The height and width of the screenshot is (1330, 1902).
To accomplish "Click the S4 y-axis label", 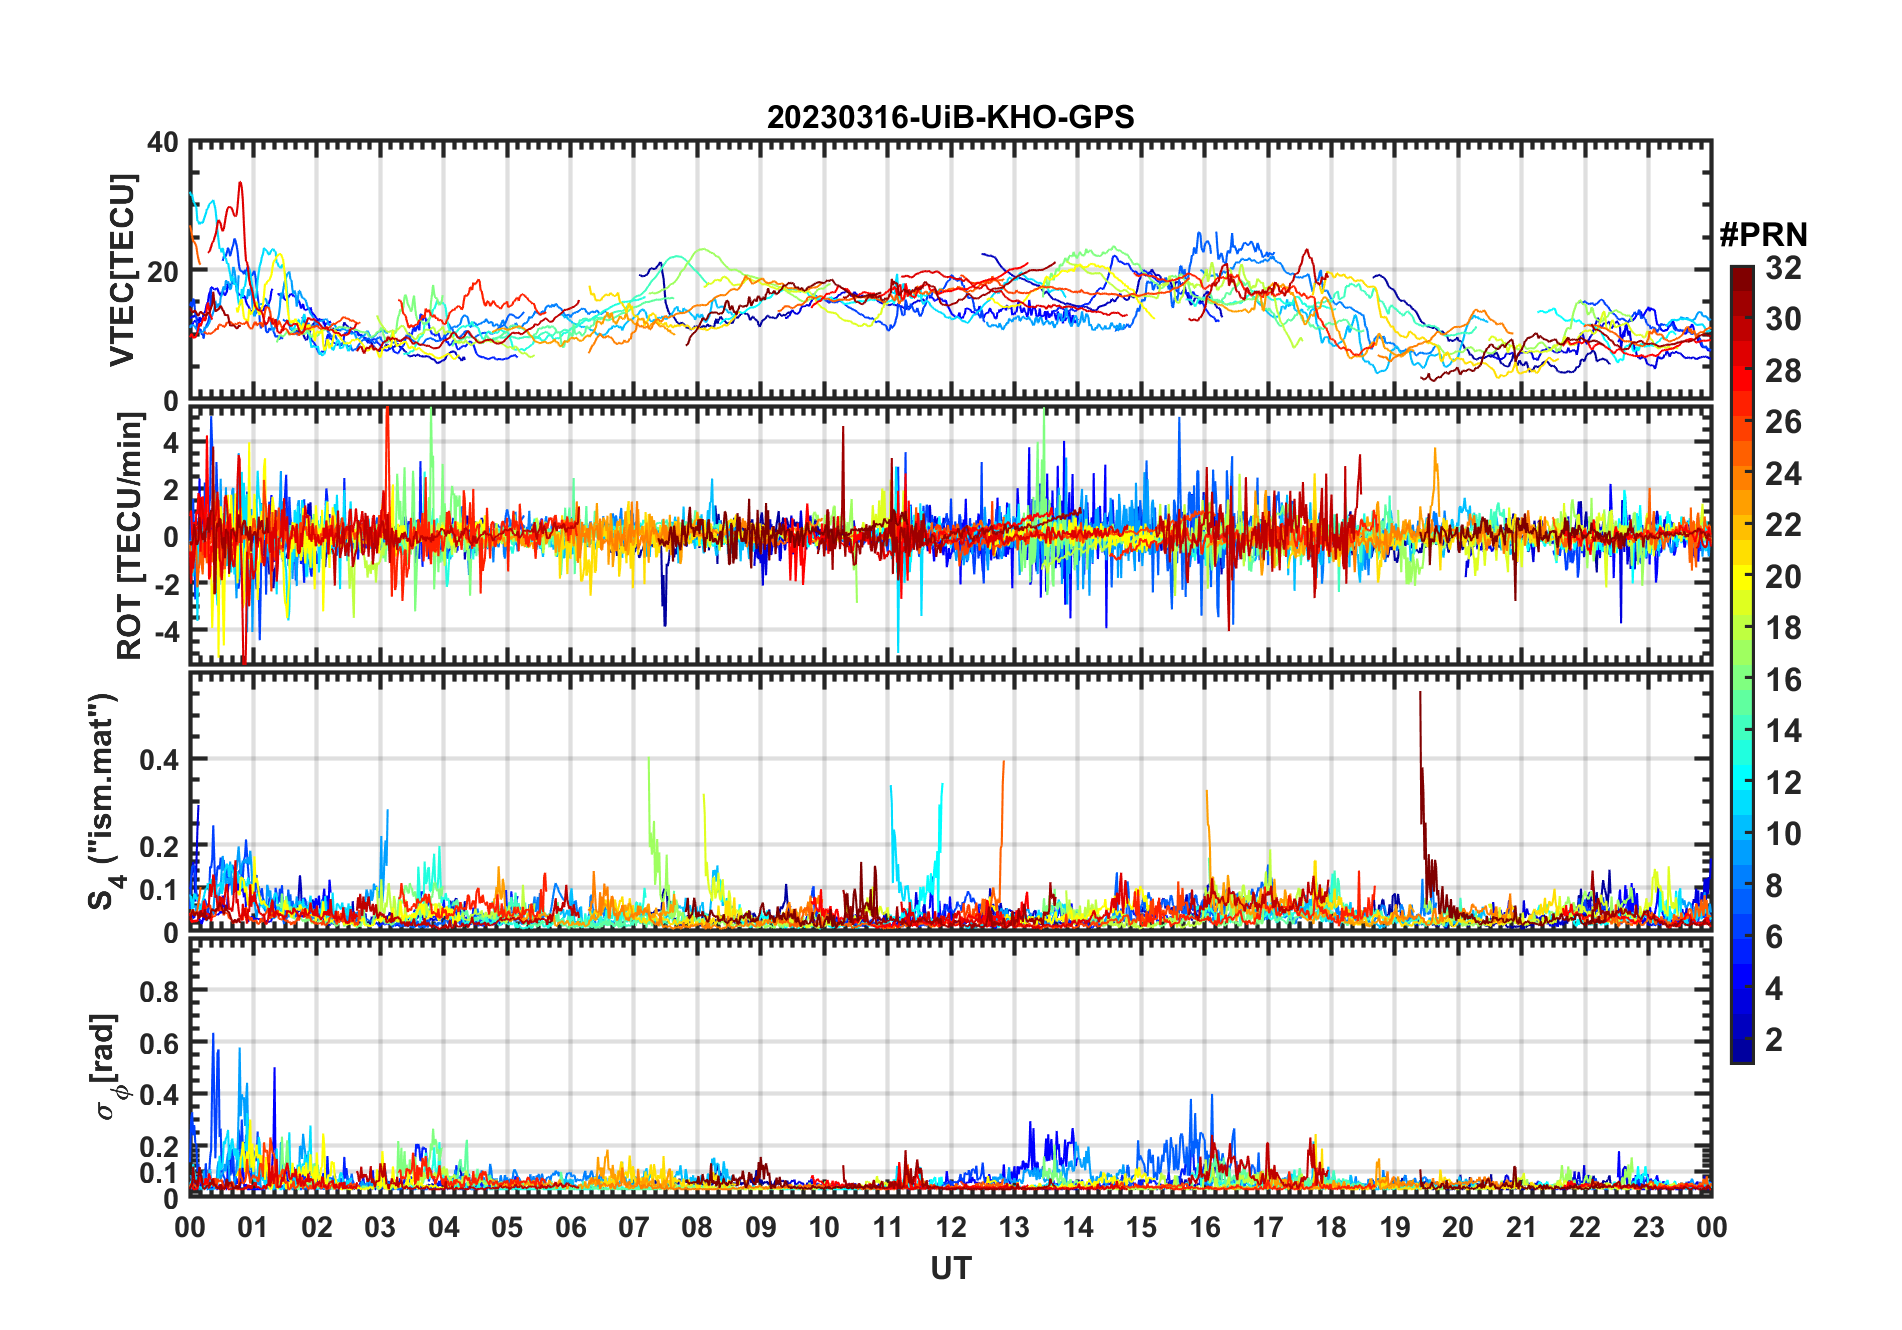I will point(102,801).
